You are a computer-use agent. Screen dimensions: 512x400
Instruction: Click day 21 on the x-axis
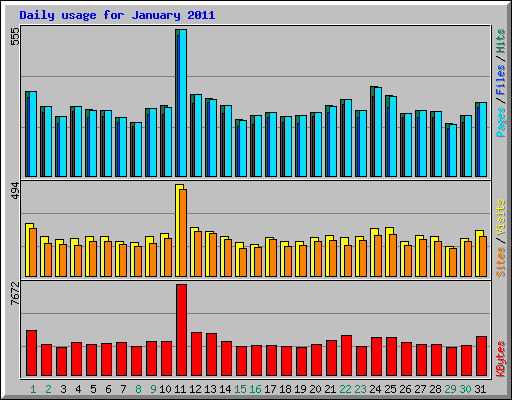[330, 389]
